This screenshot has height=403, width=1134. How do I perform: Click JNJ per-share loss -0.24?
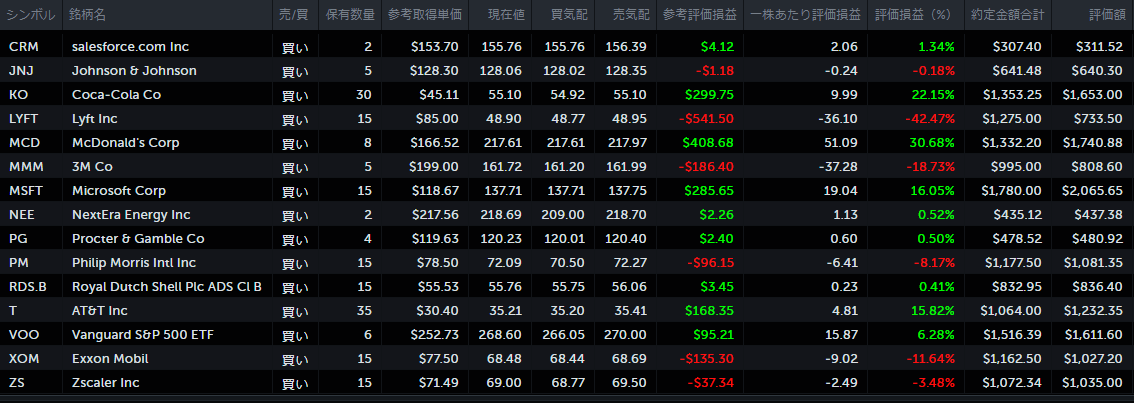841,71
